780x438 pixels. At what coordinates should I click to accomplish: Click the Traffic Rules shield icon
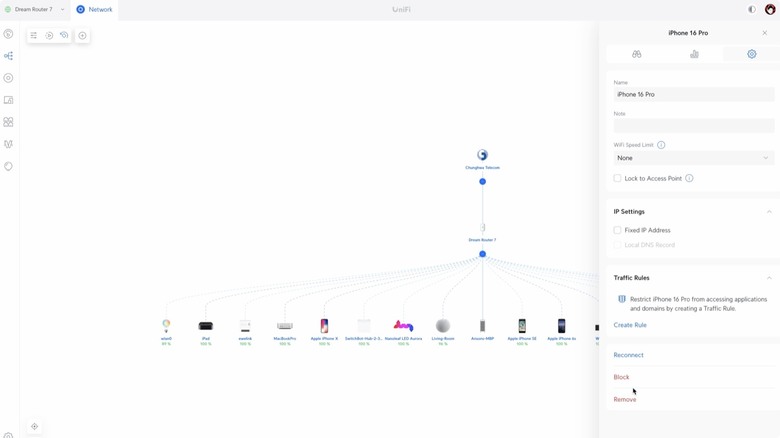(622, 299)
